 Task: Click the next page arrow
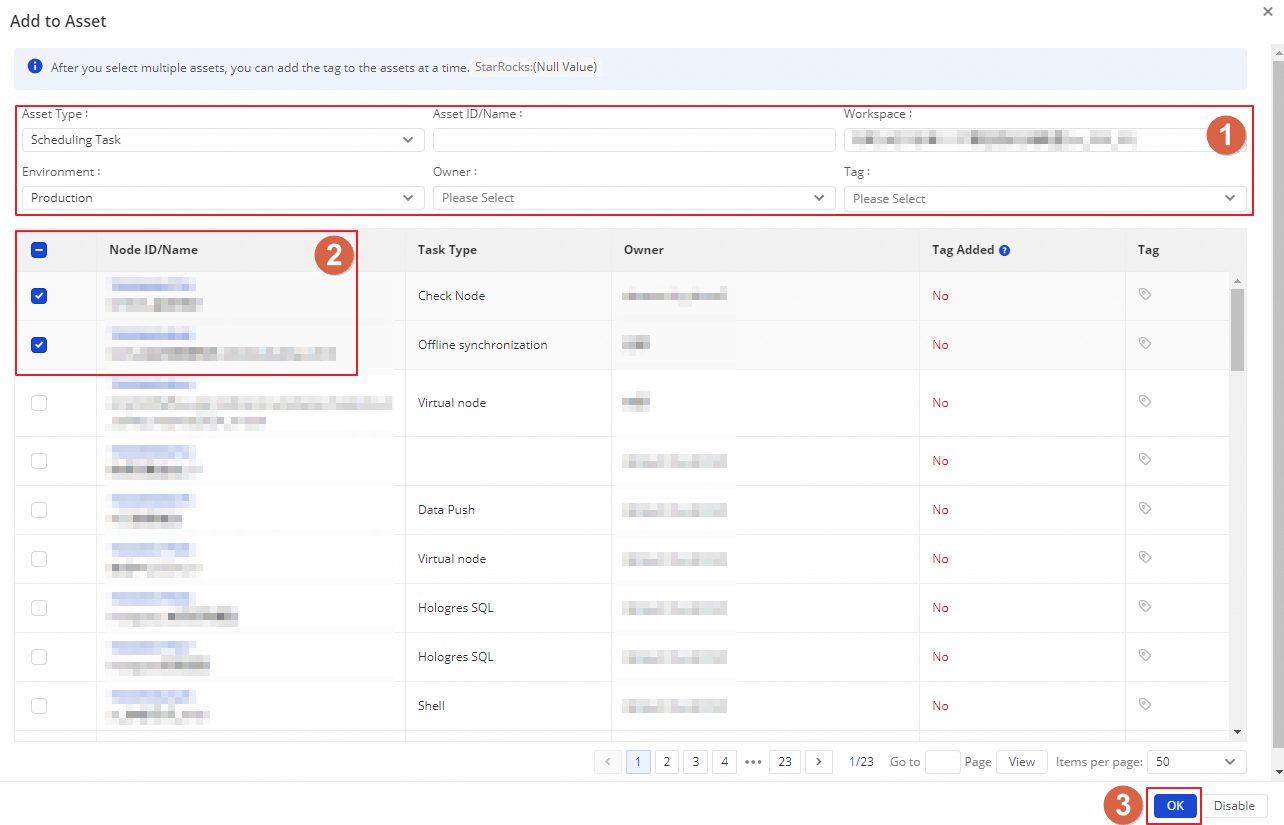pos(819,762)
